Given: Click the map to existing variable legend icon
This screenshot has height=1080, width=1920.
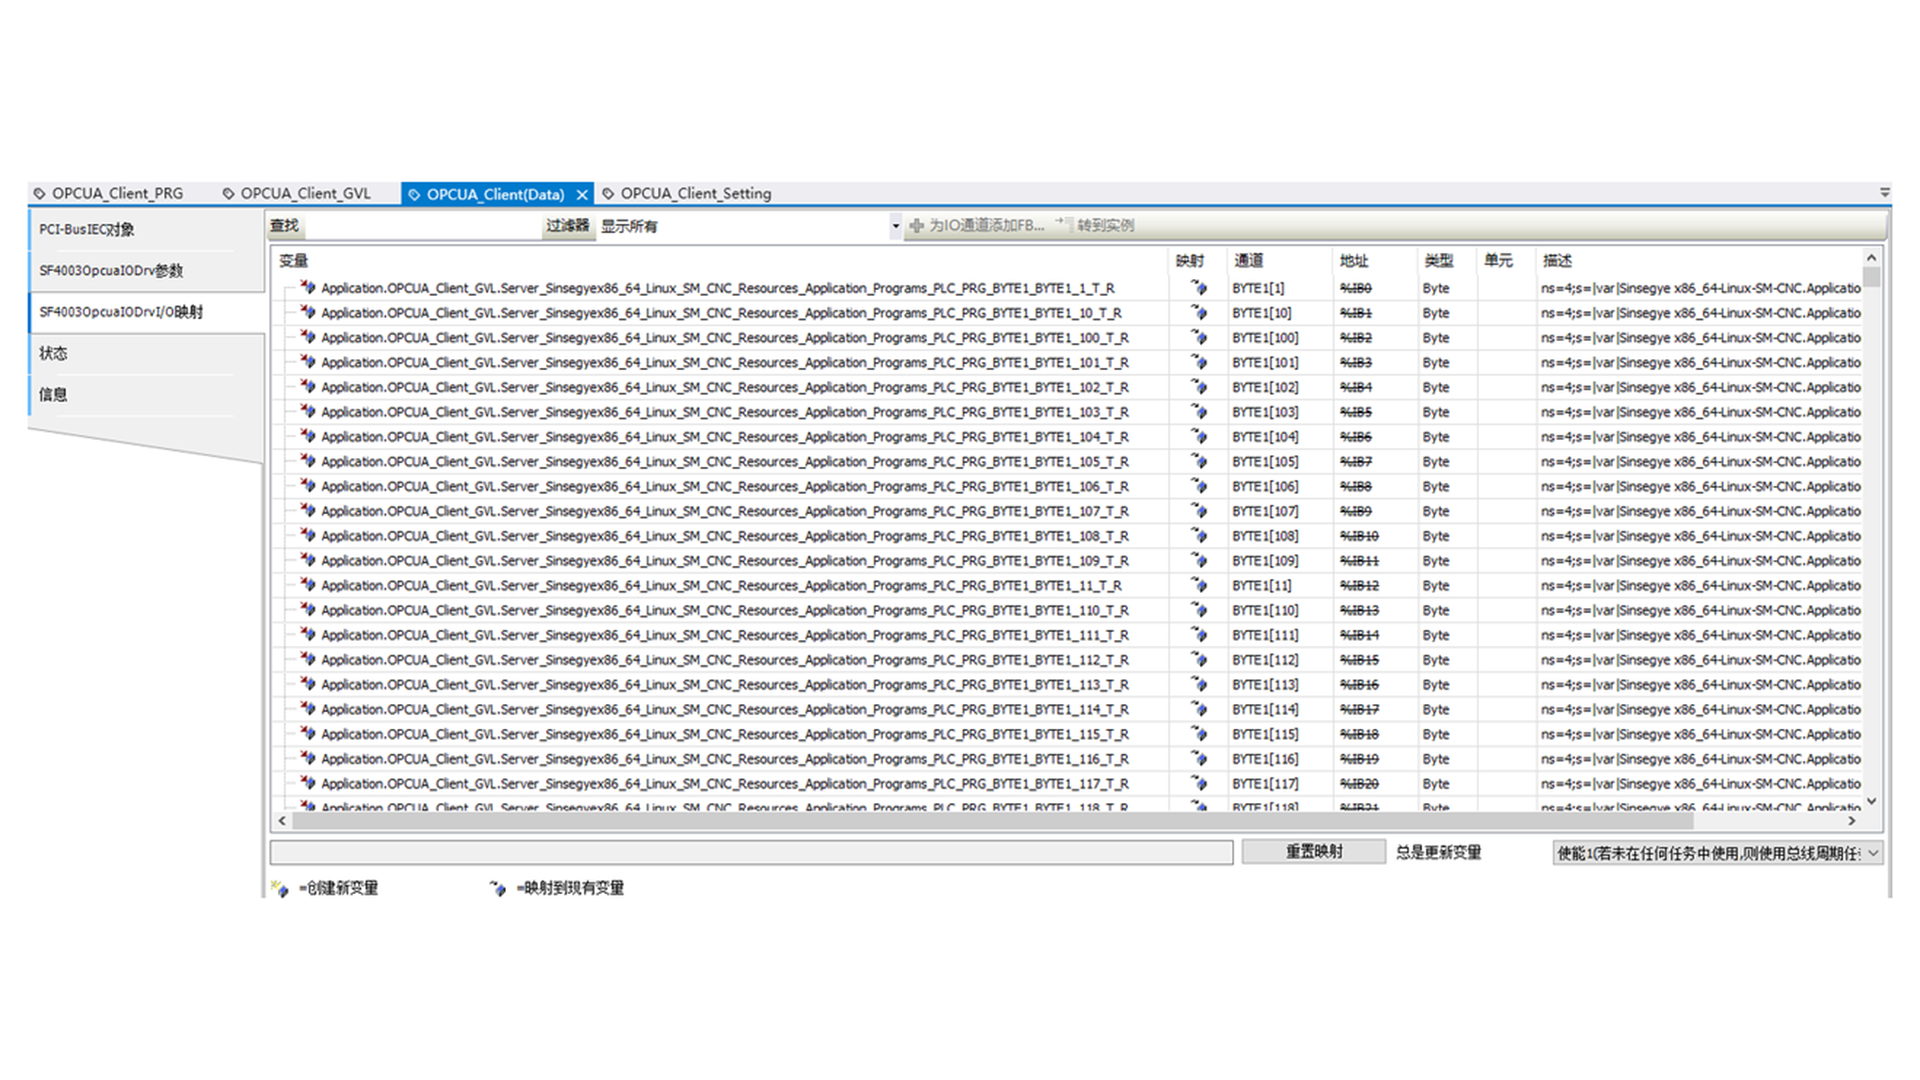Looking at the screenshot, I should tap(497, 888).
